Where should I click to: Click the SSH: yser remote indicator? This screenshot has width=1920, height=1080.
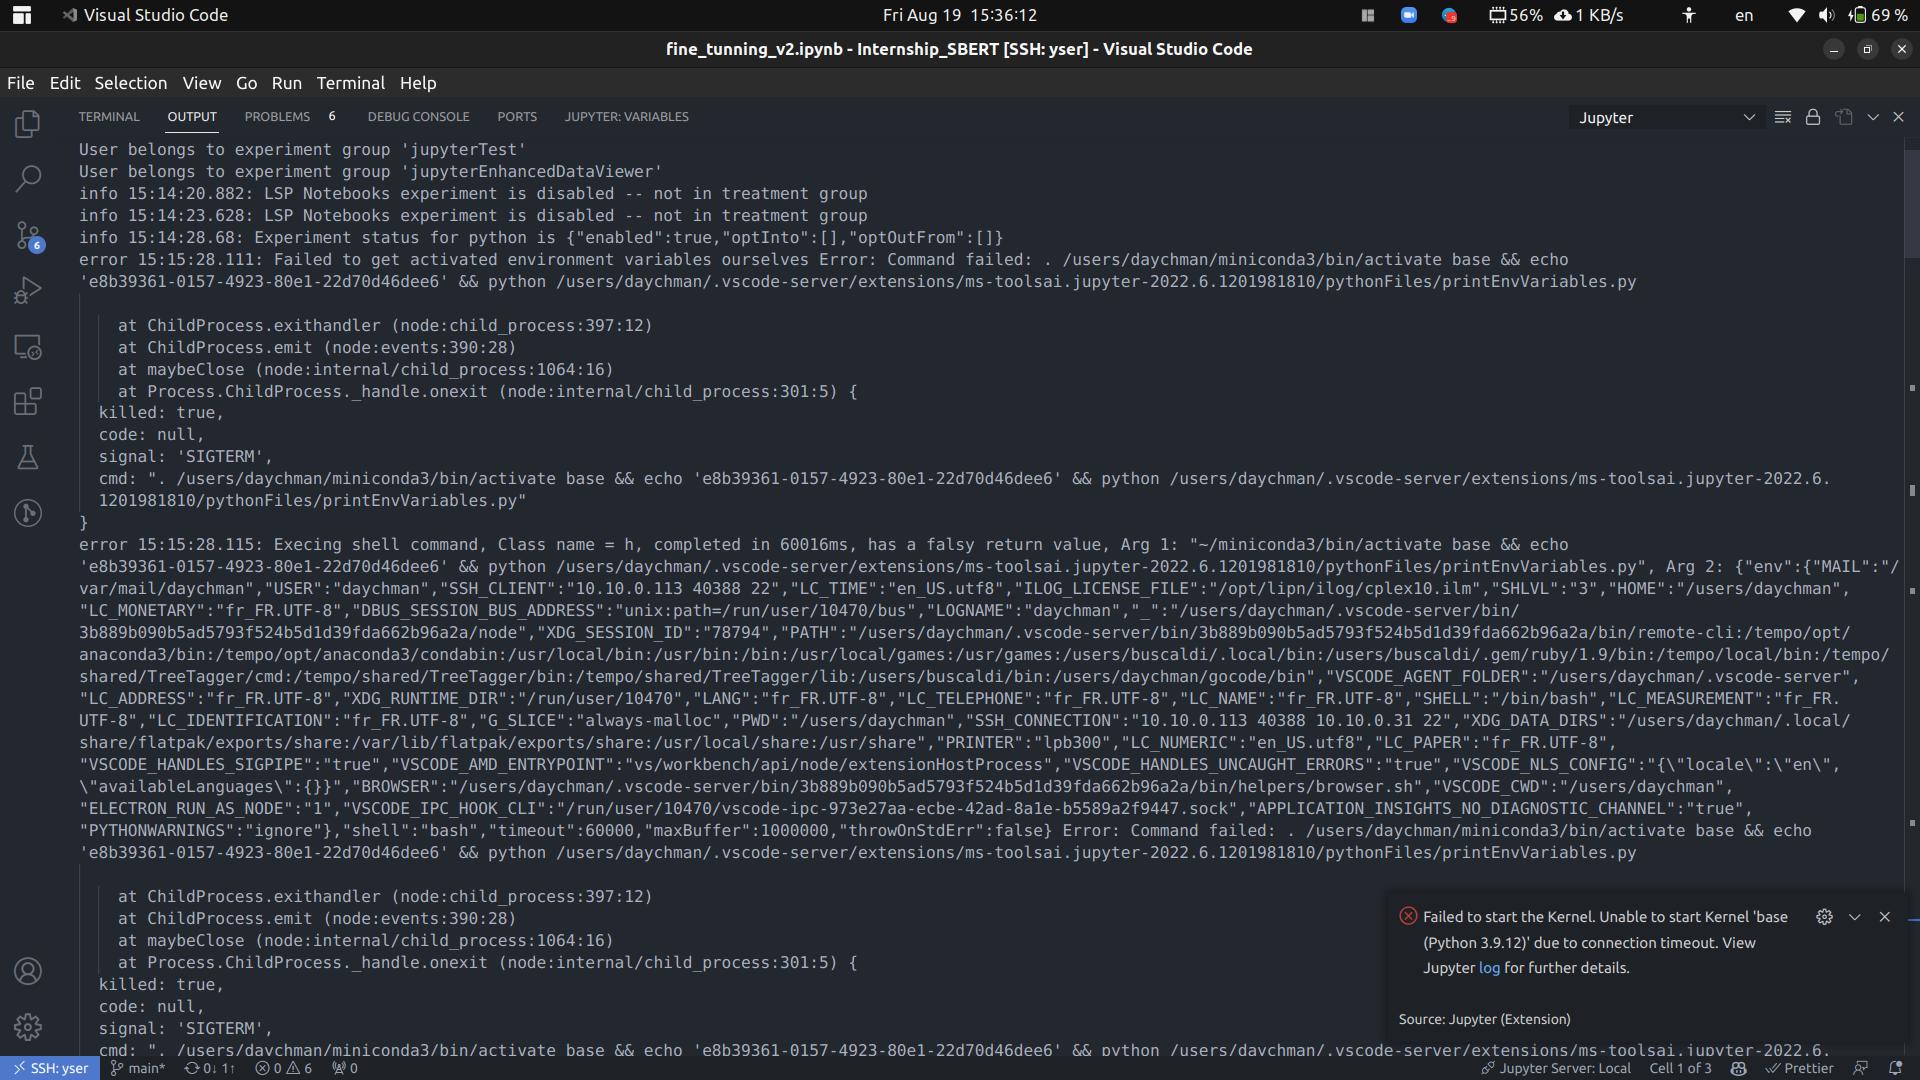pos(50,1068)
